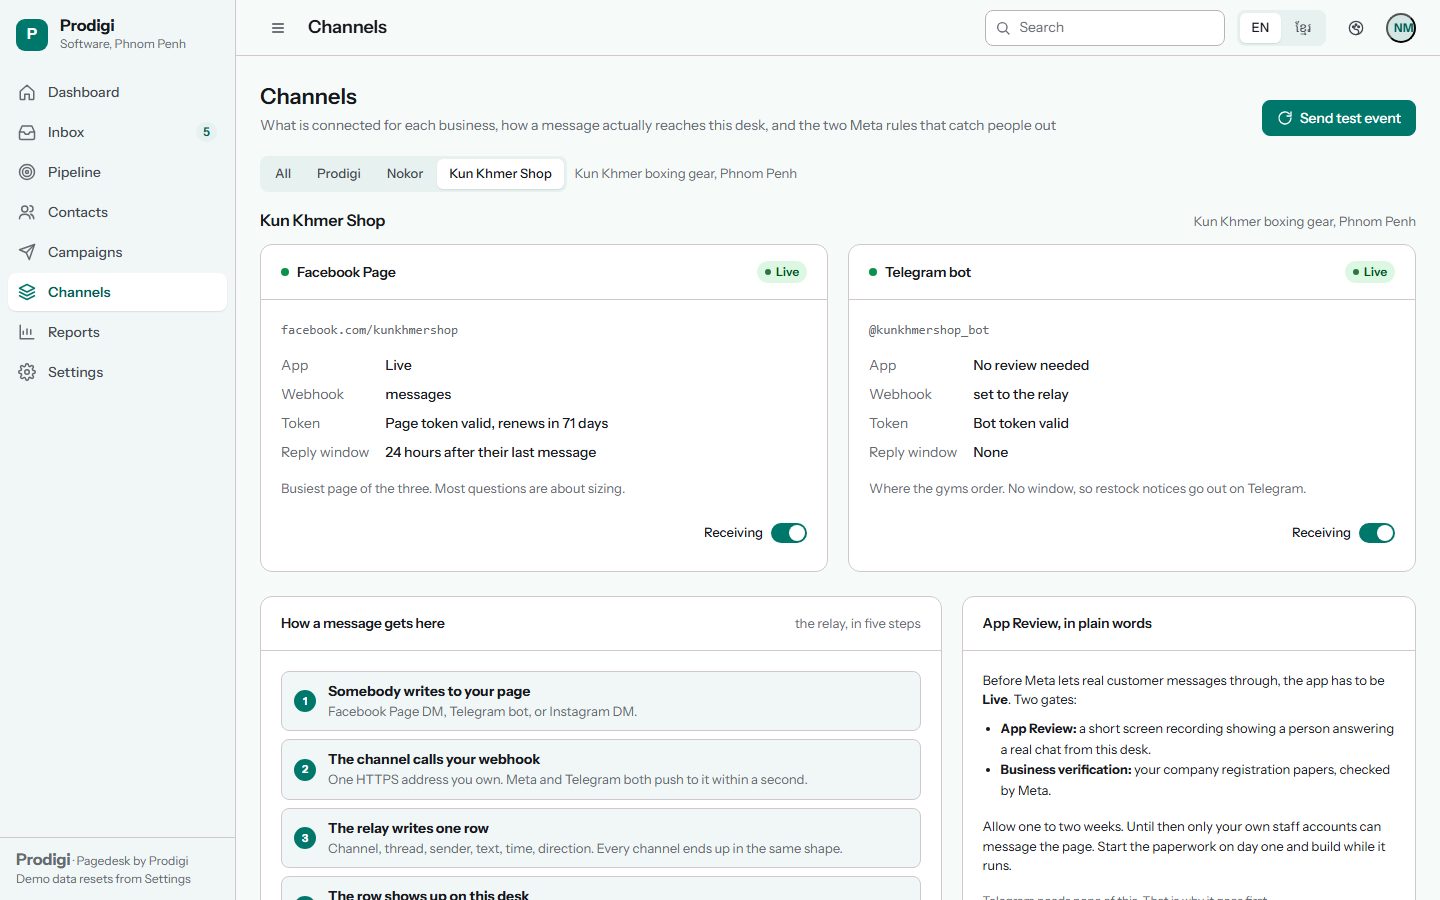Screen dimensions: 1440x900
Task: Click the Facebook Page card title
Action: click(346, 272)
